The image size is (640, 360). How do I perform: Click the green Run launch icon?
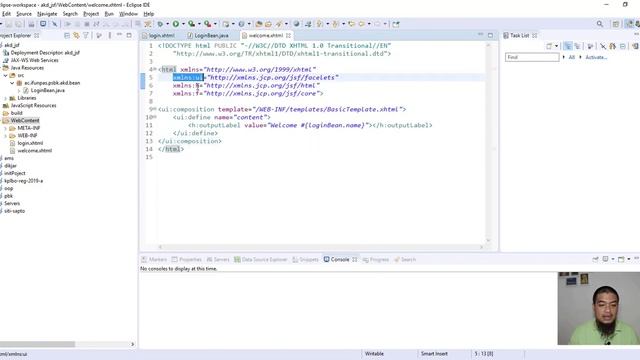click(x=176, y=24)
